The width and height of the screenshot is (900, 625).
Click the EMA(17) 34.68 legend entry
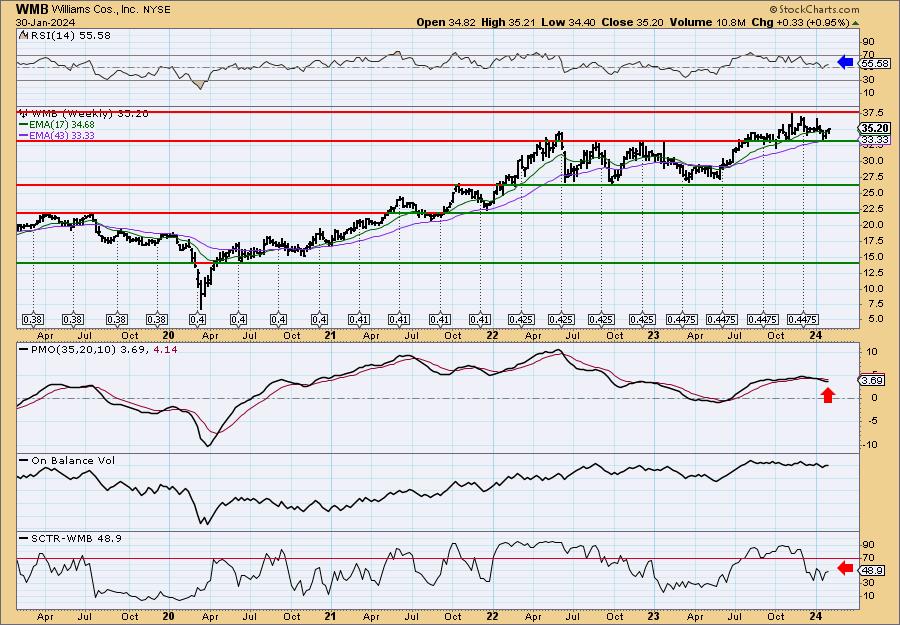point(57,125)
